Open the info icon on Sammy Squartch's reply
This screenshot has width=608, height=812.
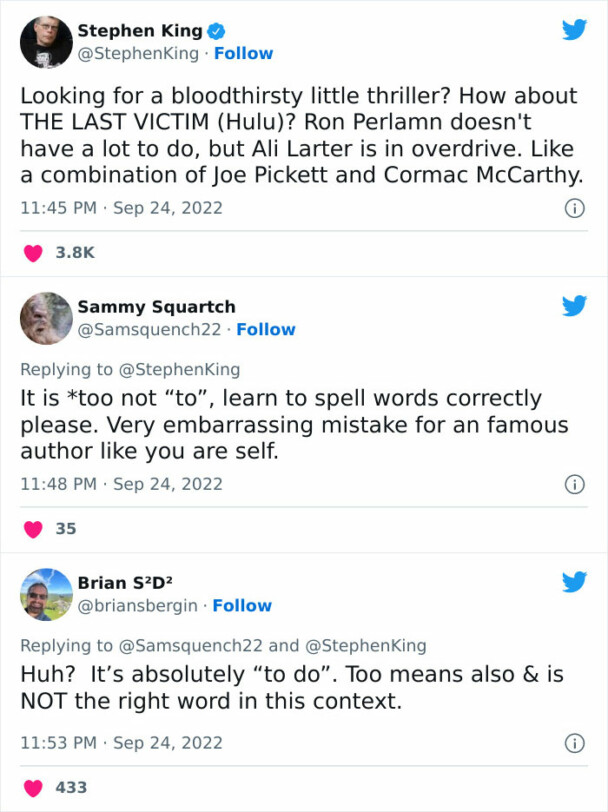point(575,484)
